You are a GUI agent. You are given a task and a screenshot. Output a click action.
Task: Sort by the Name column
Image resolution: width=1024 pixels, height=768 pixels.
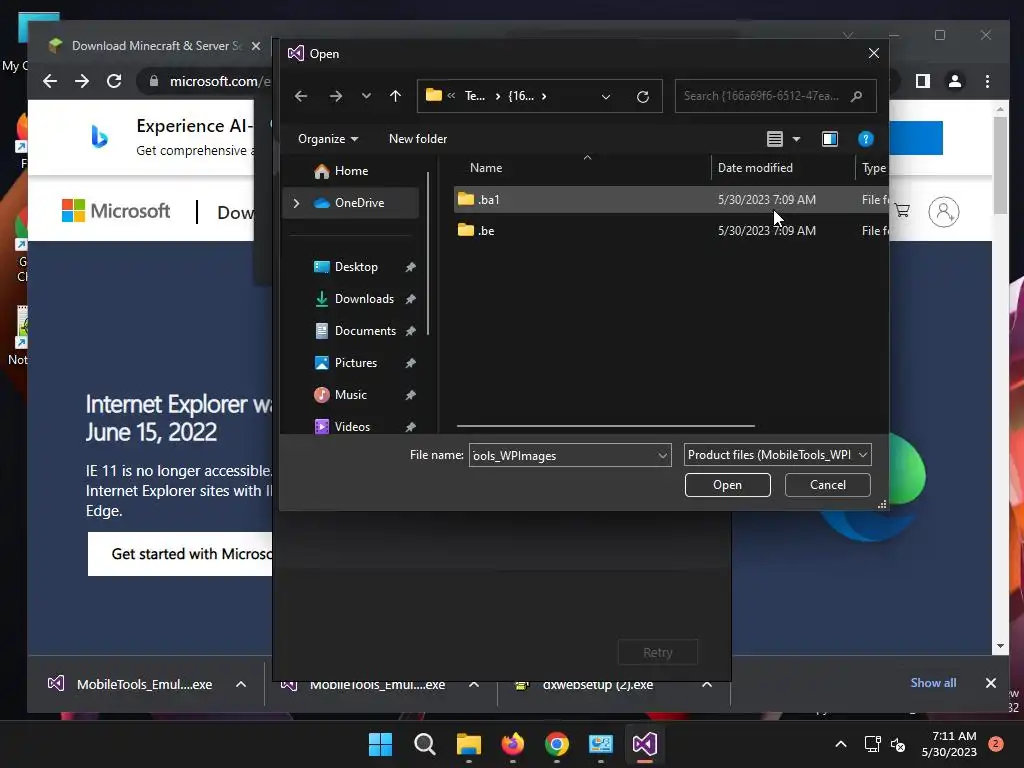pos(486,168)
